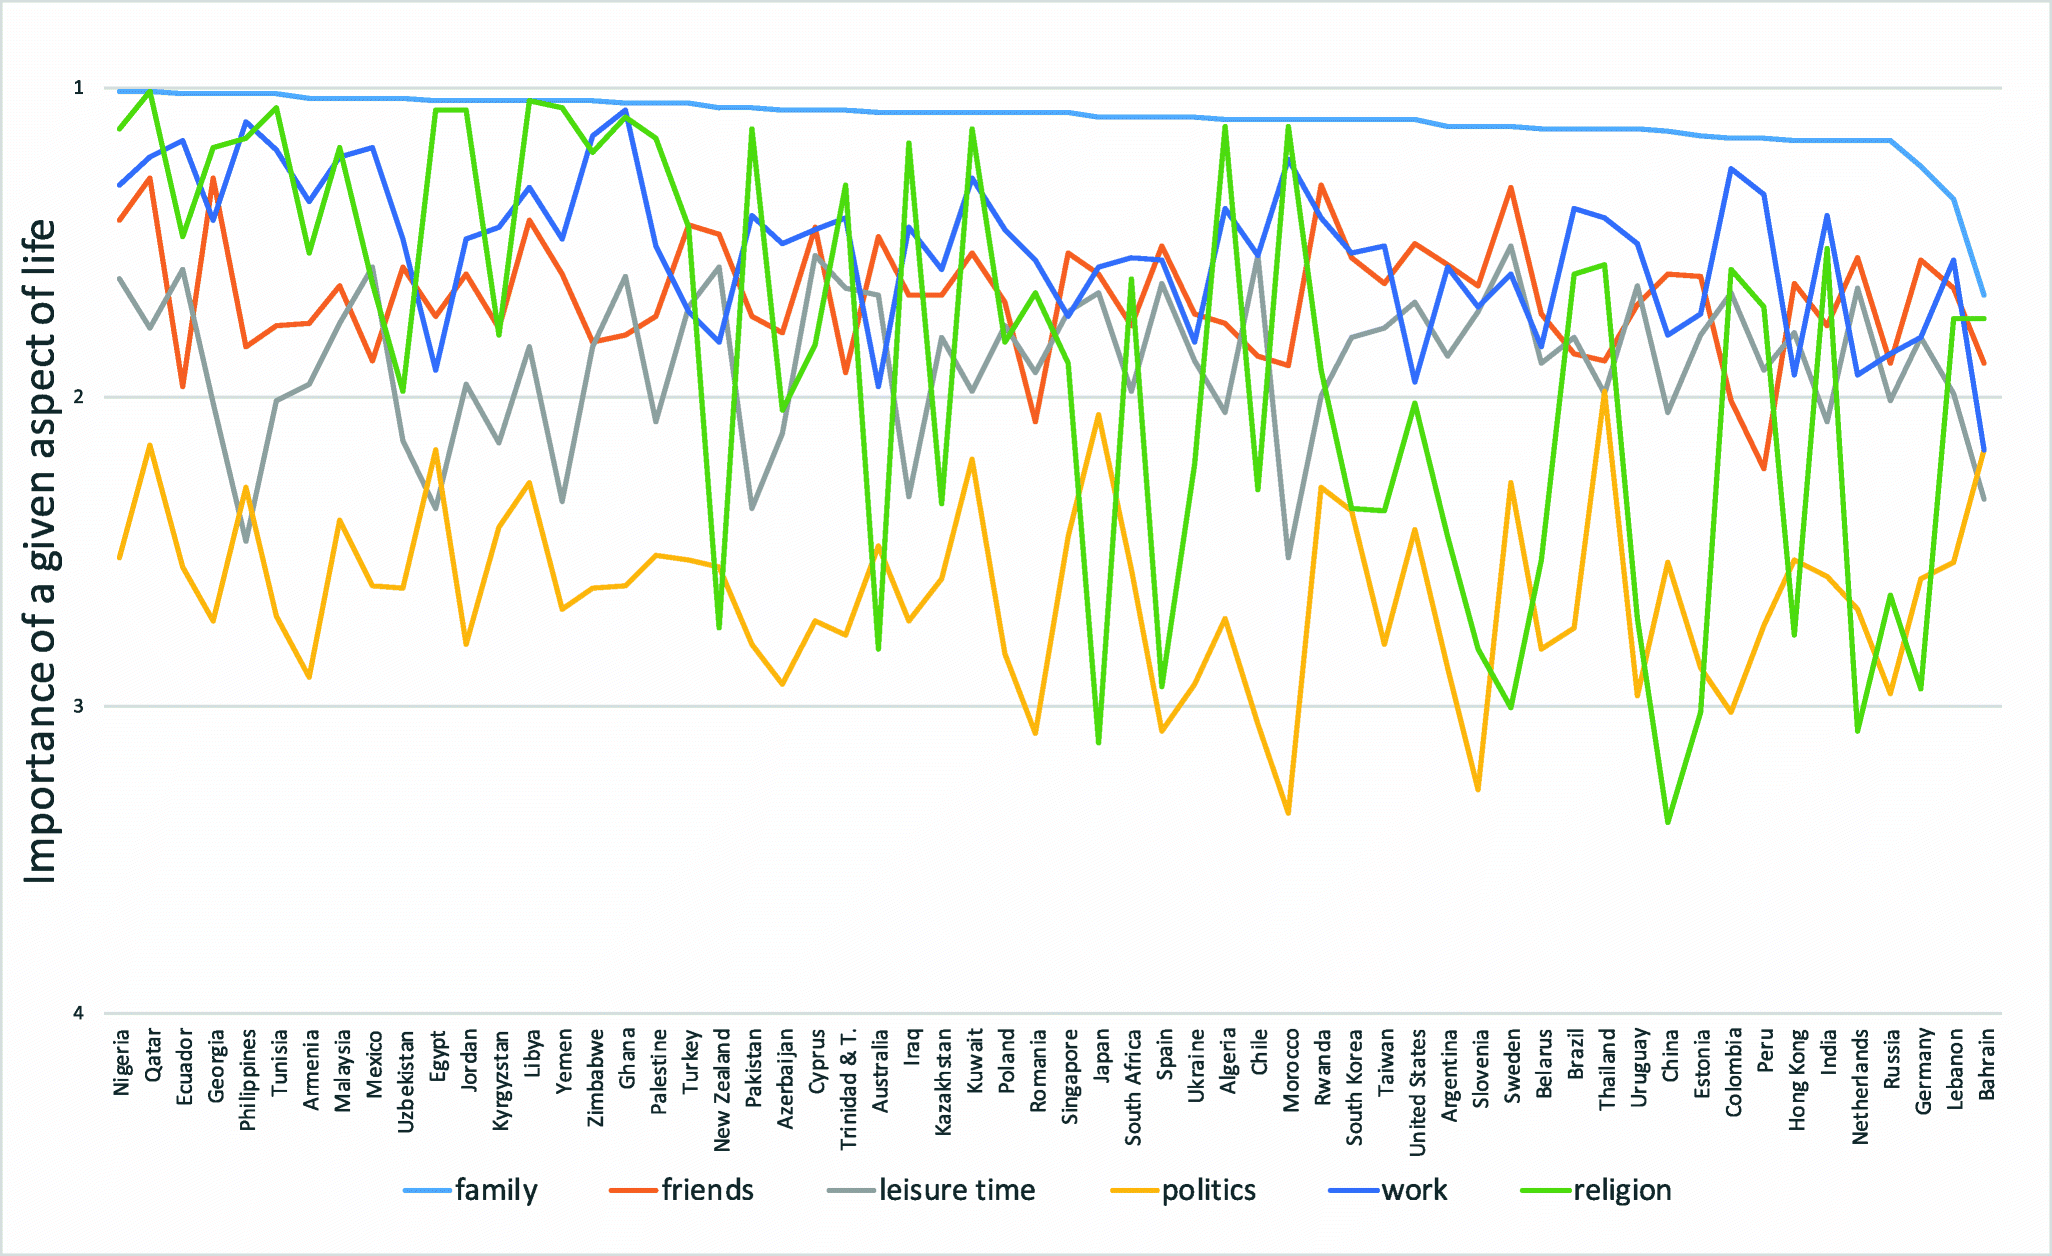Click the 'Bahrain' x-axis label
The height and width of the screenshot is (1256, 2052).
point(1986,1065)
